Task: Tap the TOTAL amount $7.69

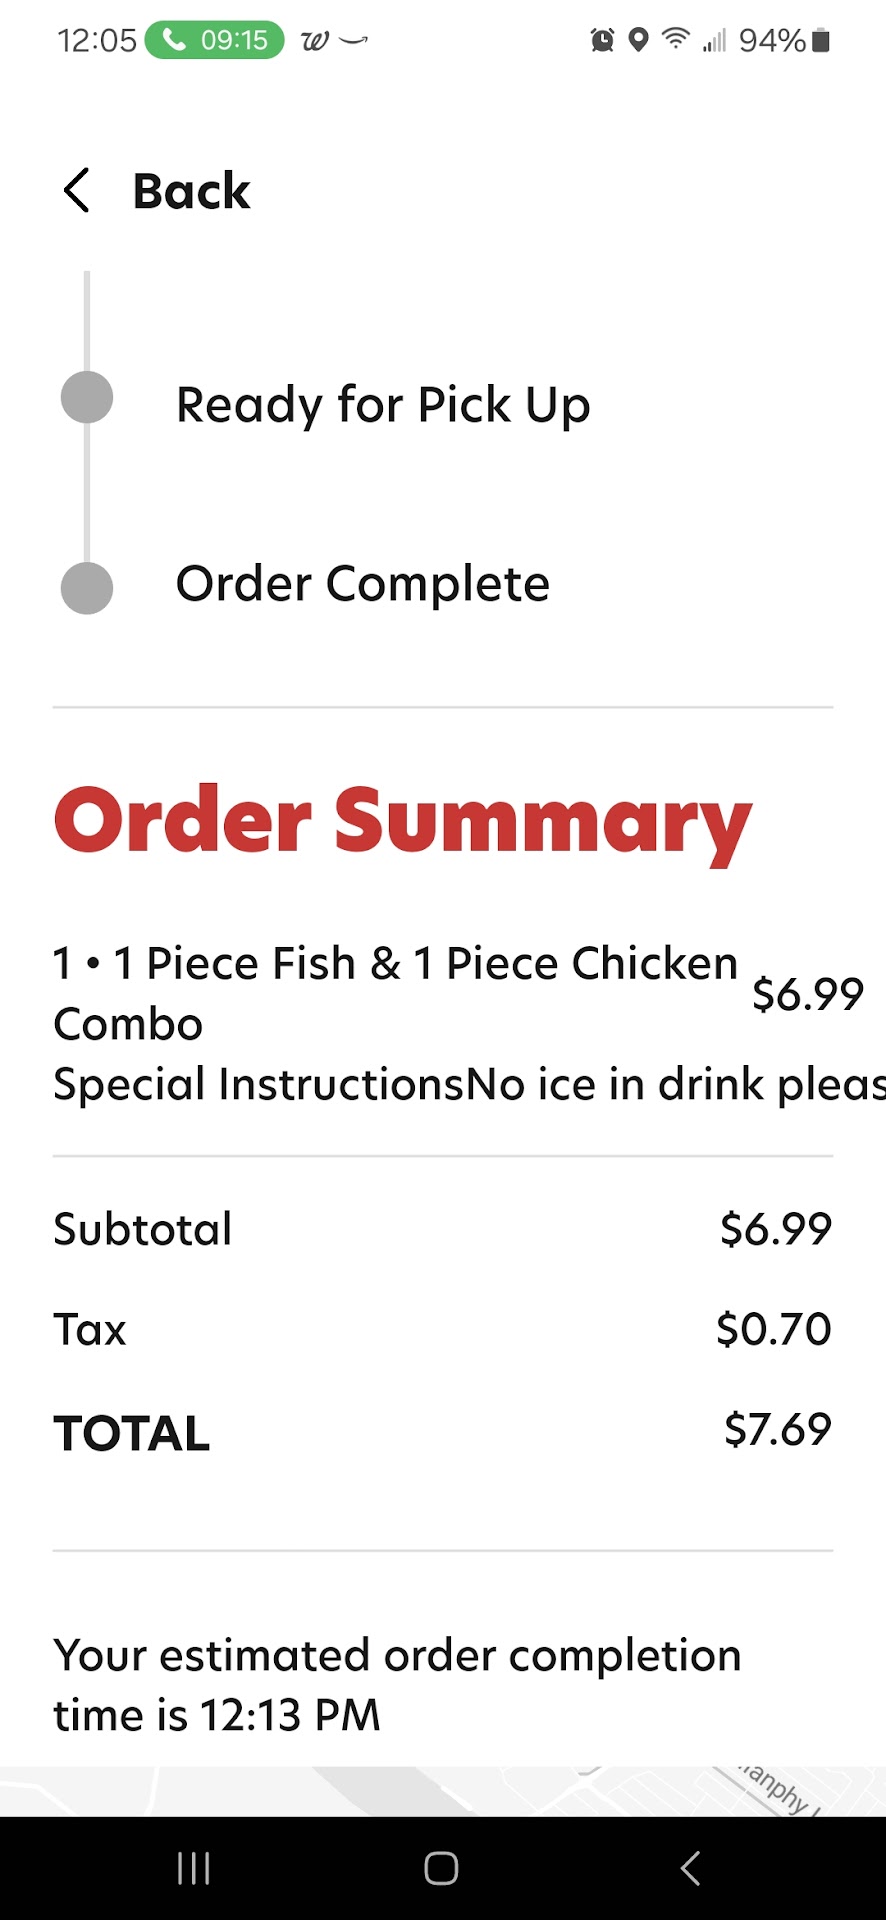Action: click(x=777, y=1430)
